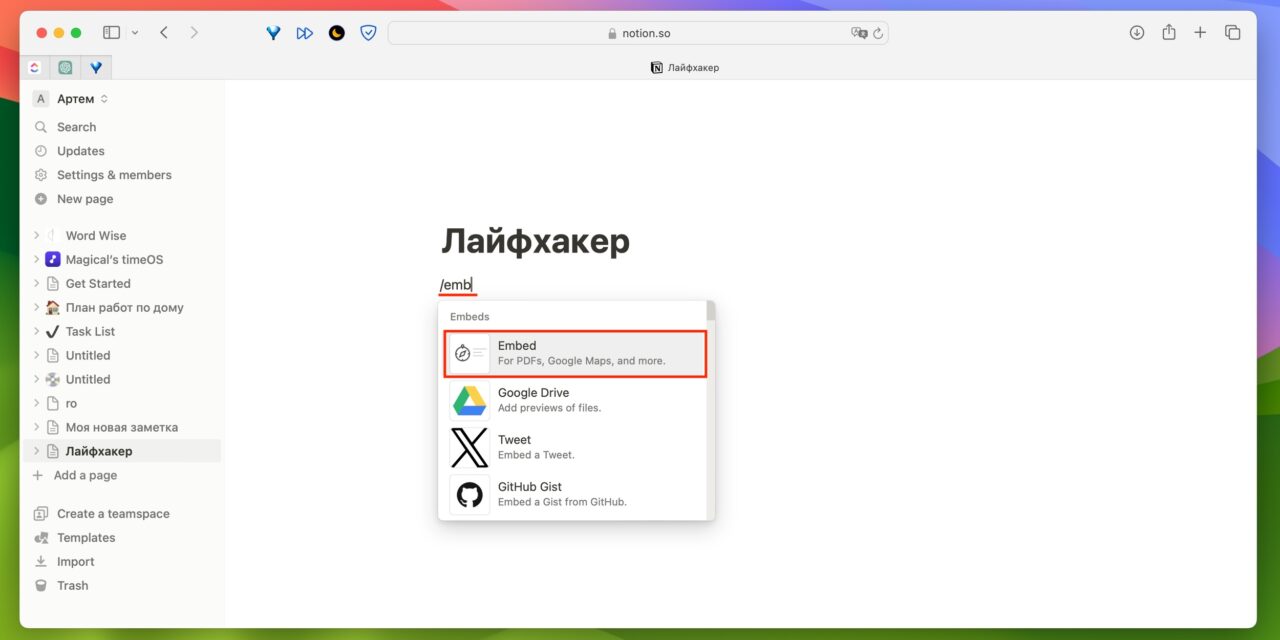The height and width of the screenshot is (640, 1280).
Task: Click the Tweet X logo icon
Action: coord(469,447)
